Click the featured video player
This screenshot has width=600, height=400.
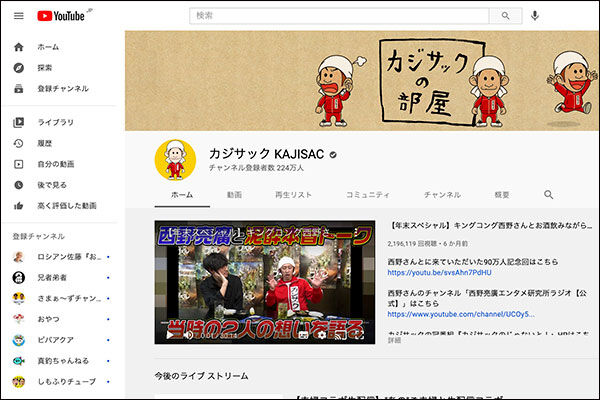click(x=265, y=282)
